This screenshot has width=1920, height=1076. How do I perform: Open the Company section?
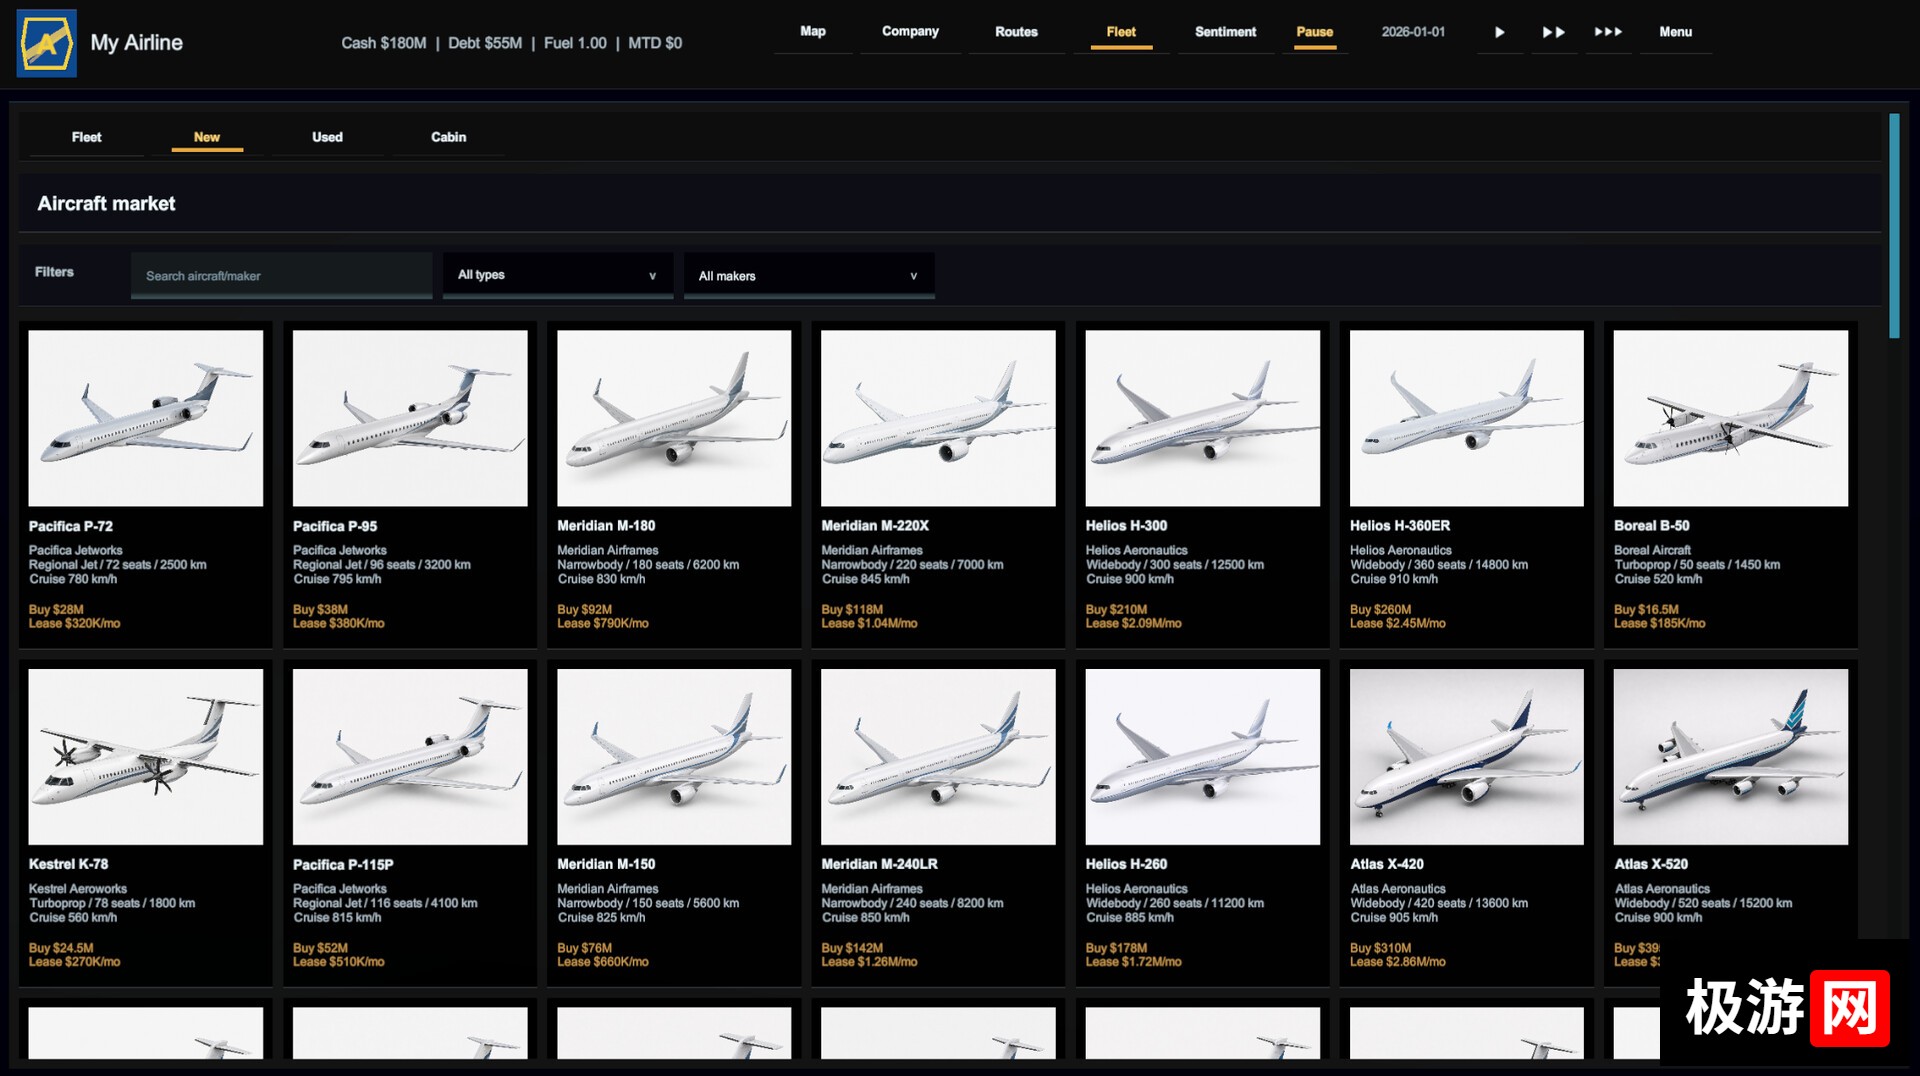pos(910,32)
